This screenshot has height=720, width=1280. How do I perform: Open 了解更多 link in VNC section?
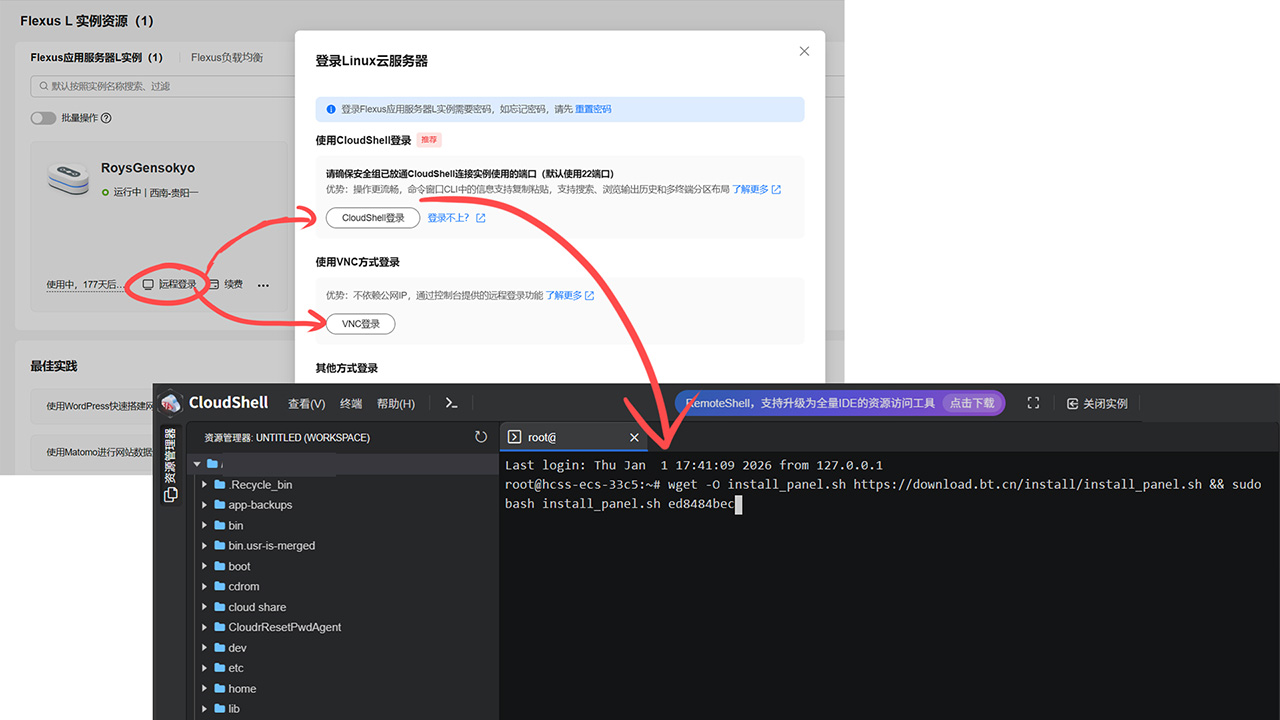pyautogui.click(x=569, y=296)
